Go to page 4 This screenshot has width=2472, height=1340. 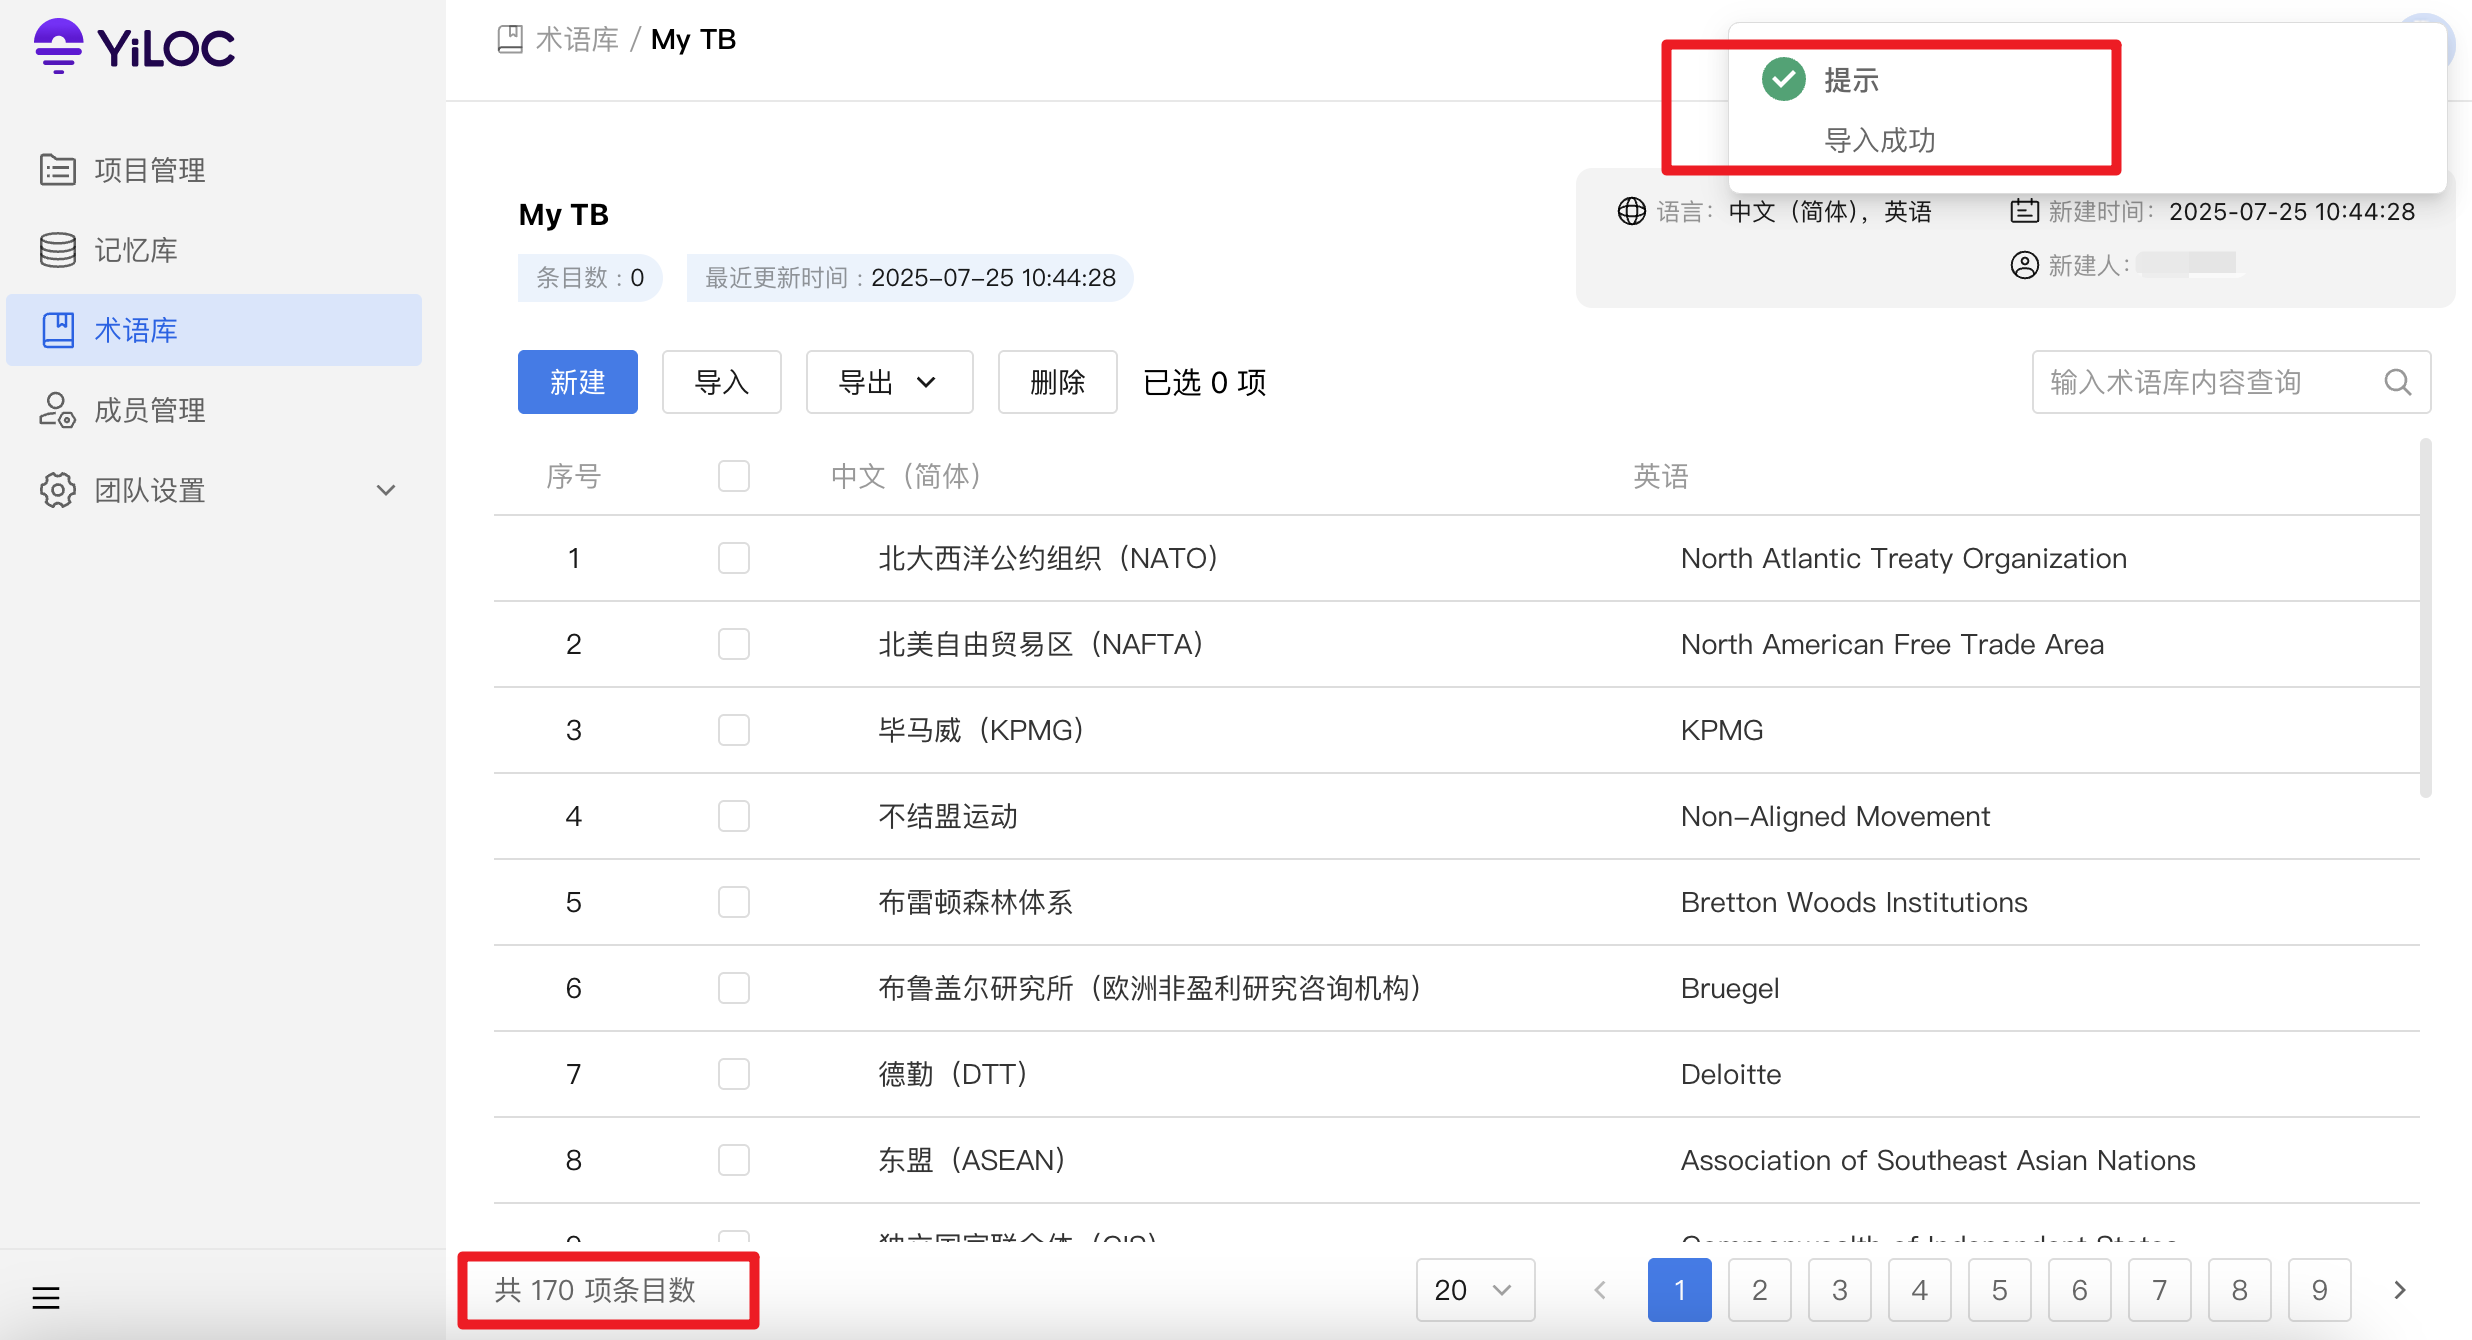pyautogui.click(x=1920, y=1290)
